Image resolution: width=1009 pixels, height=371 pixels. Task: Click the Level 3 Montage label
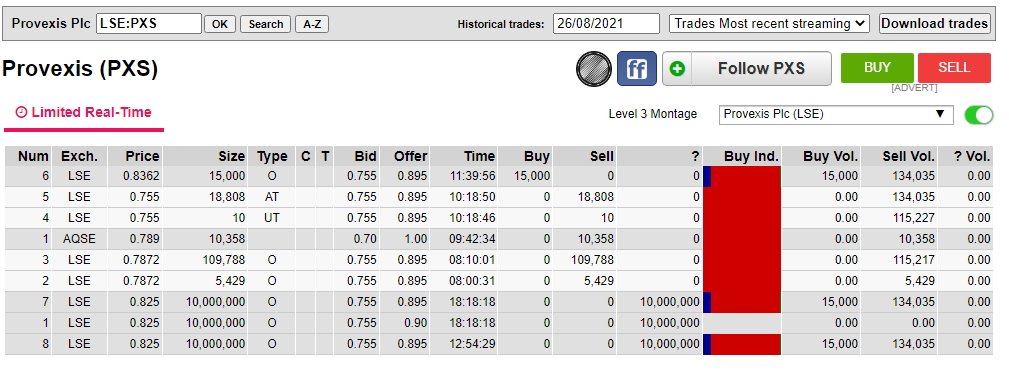(x=653, y=114)
